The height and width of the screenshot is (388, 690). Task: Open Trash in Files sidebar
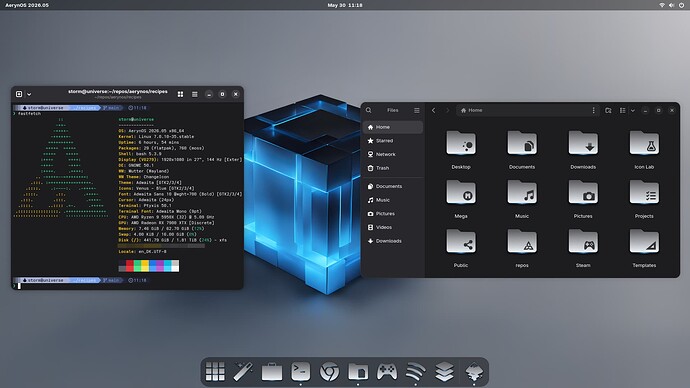click(393, 168)
